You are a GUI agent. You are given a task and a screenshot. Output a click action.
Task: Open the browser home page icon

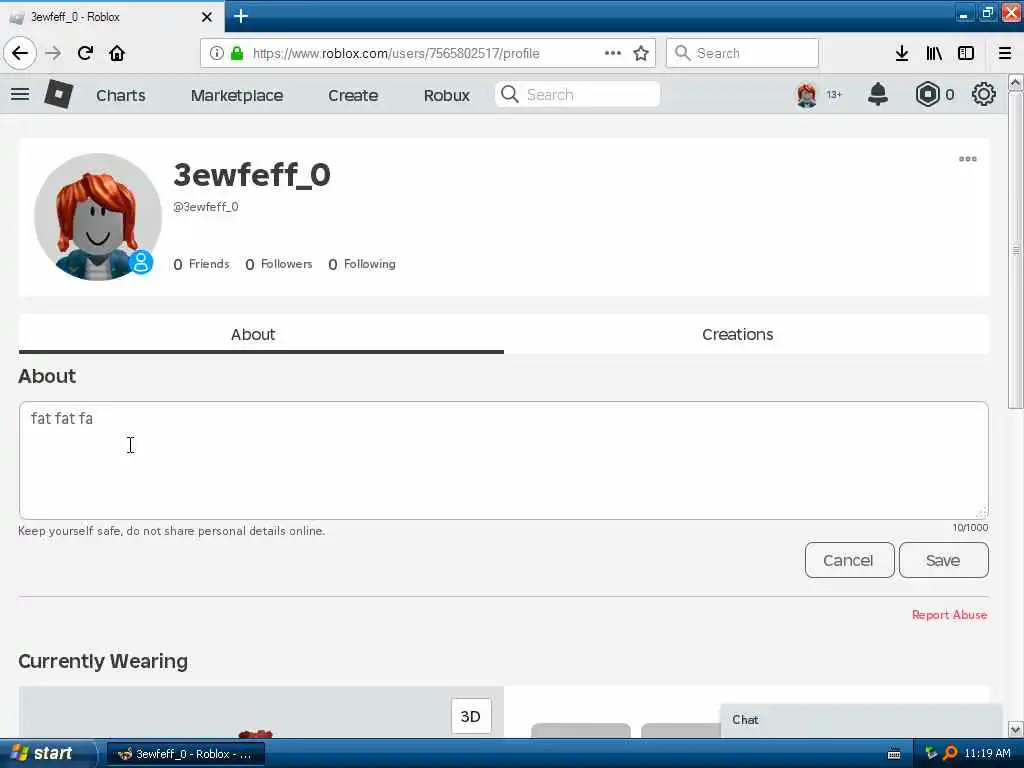coord(117,53)
